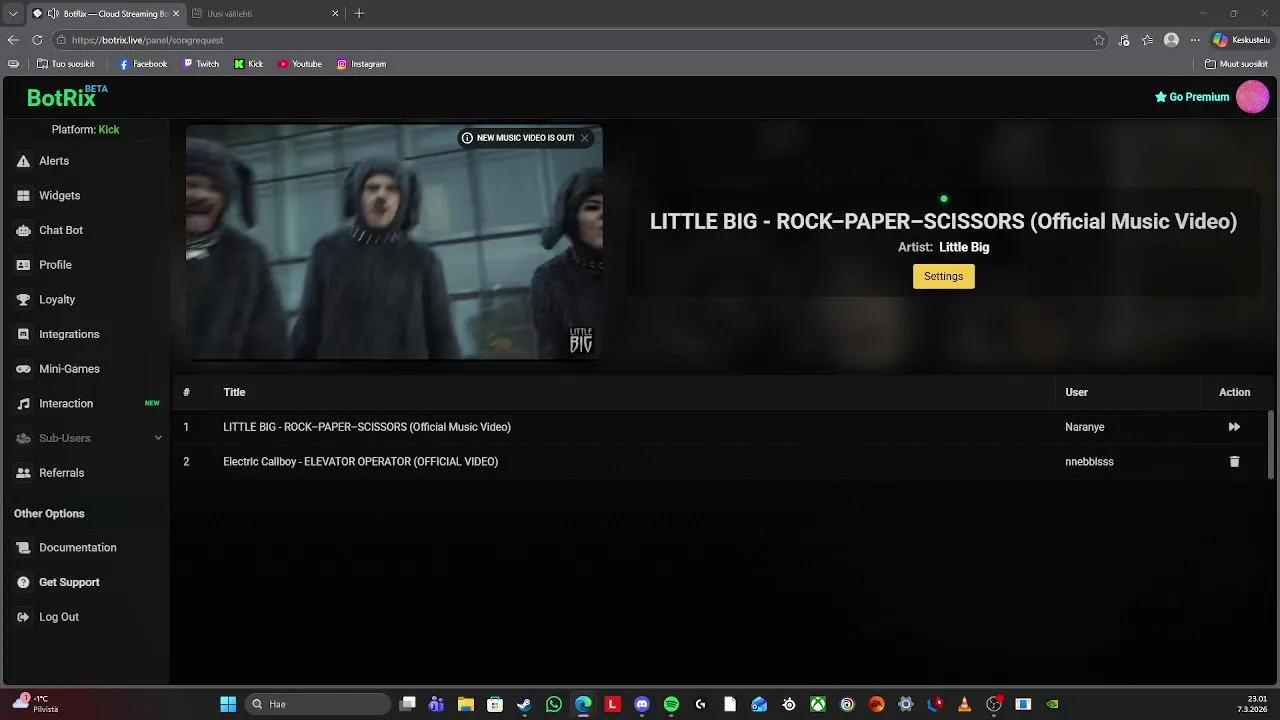Open the Kick bookmark
Viewport: 1280px width, 720px height.
[x=249, y=64]
